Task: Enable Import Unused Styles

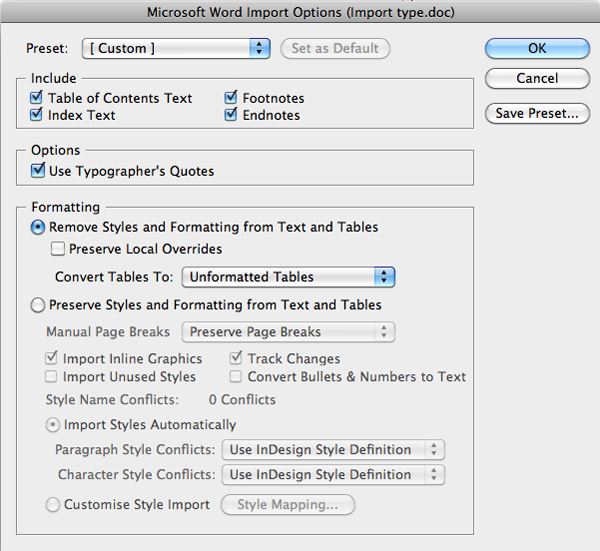Action: pos(51,377)
